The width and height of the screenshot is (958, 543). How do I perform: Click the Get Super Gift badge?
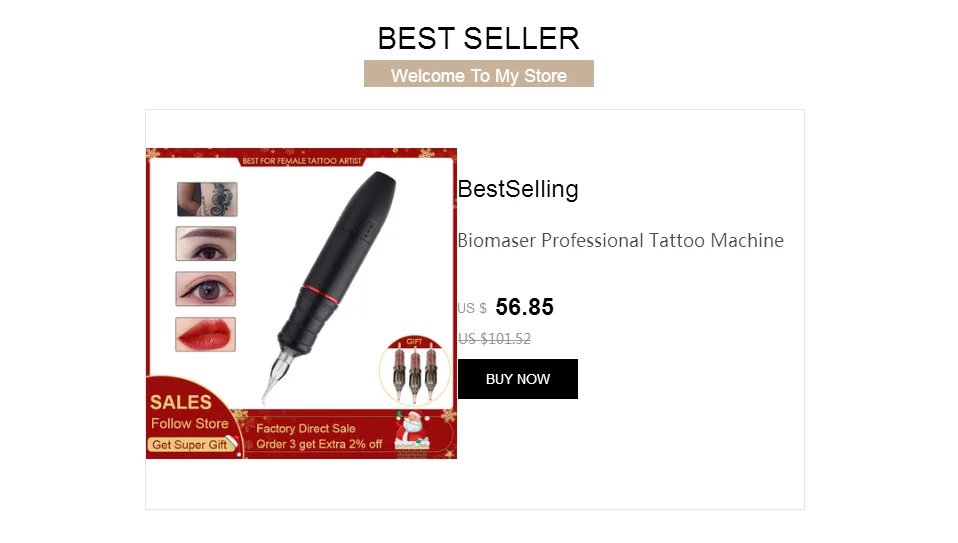191,445
